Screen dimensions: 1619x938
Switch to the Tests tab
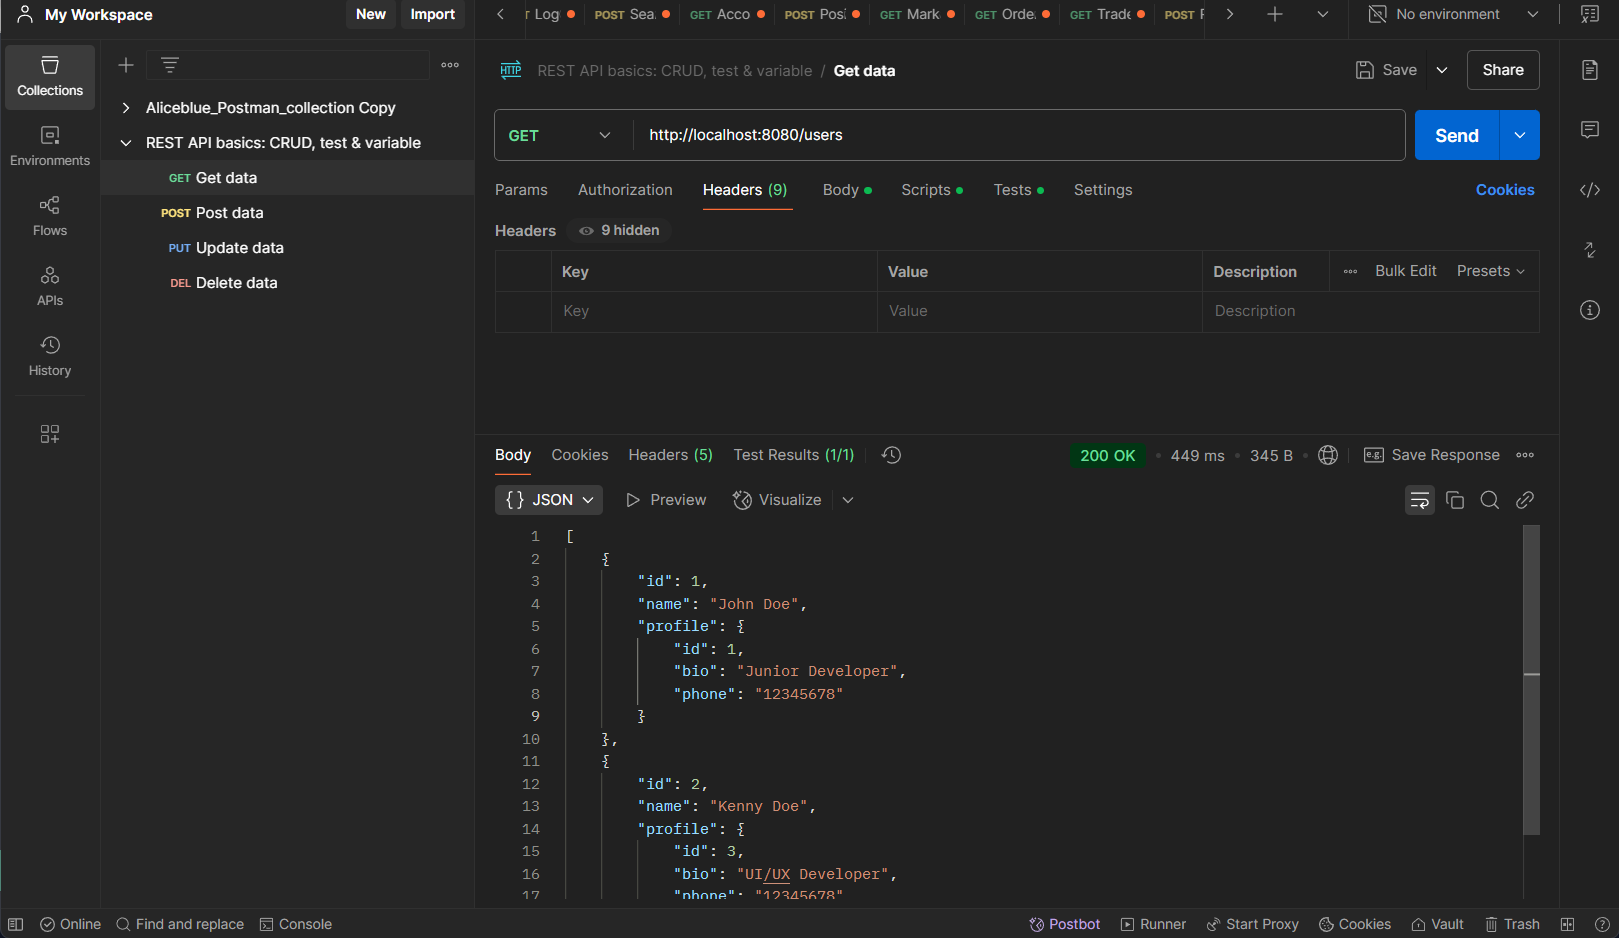coord(1019,190)
